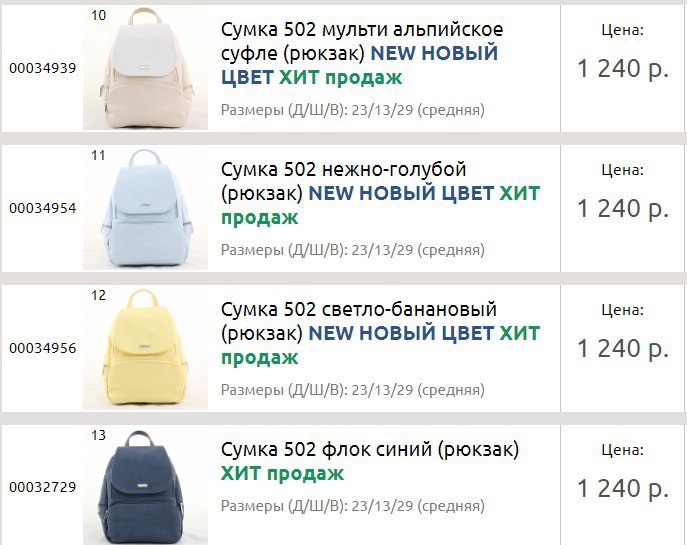This screenshot has width=687, height=545.
Task: Click 'NEW НОВЫЙ' label on альпийское суфле bag
Action: coord(434,53)
